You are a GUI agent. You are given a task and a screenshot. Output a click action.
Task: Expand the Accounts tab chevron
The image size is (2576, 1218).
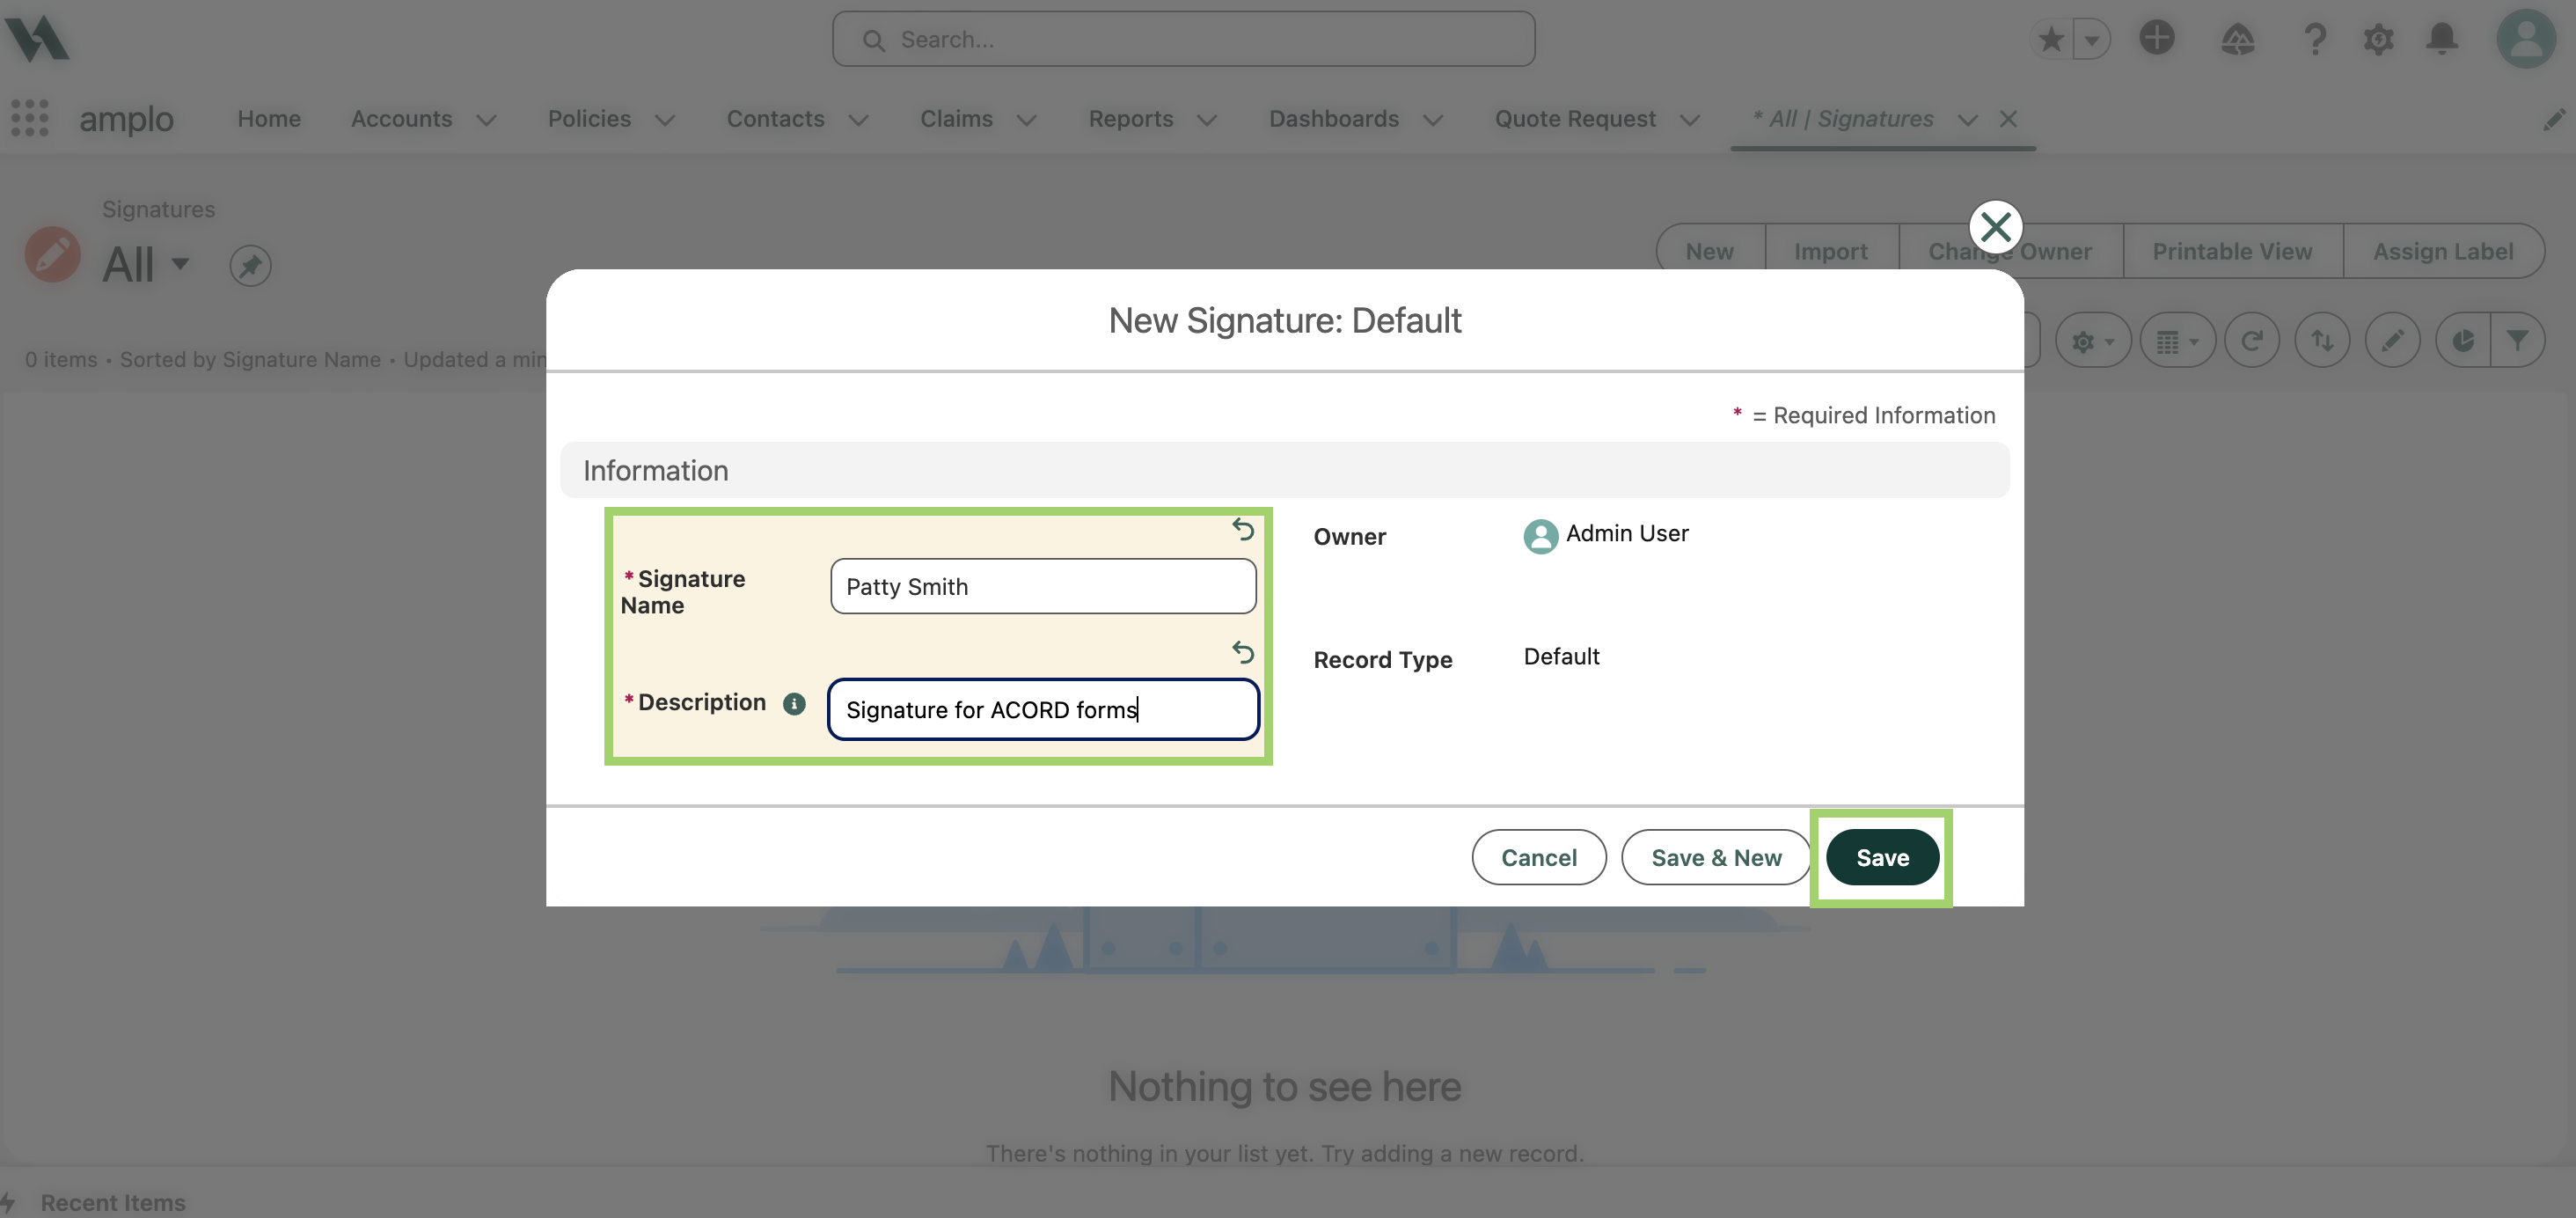coord(486,120)
